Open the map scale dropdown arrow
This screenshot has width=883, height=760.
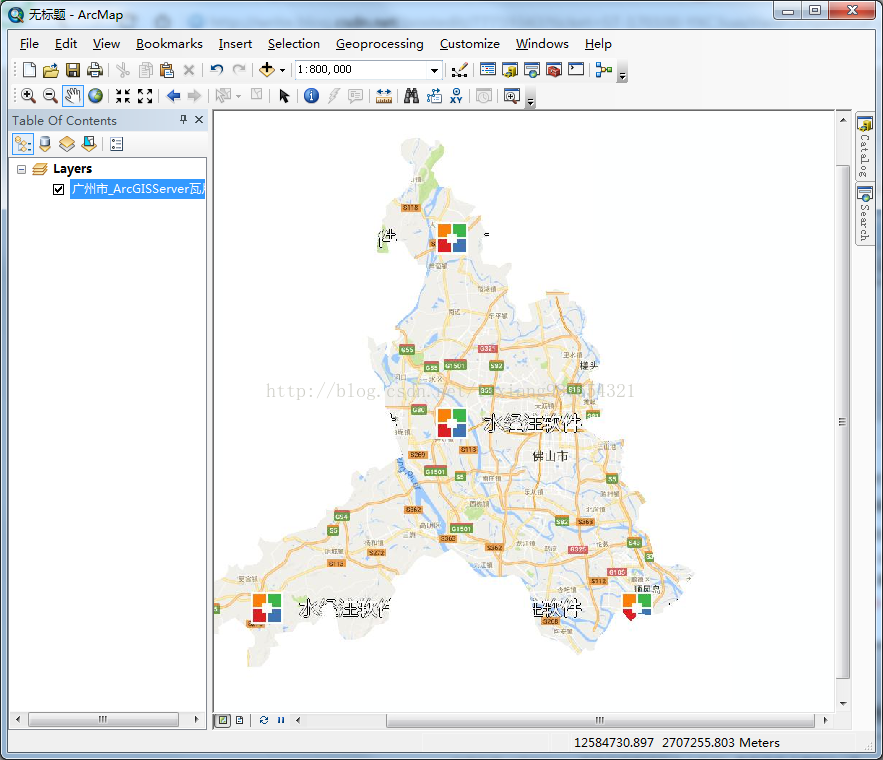434,70
